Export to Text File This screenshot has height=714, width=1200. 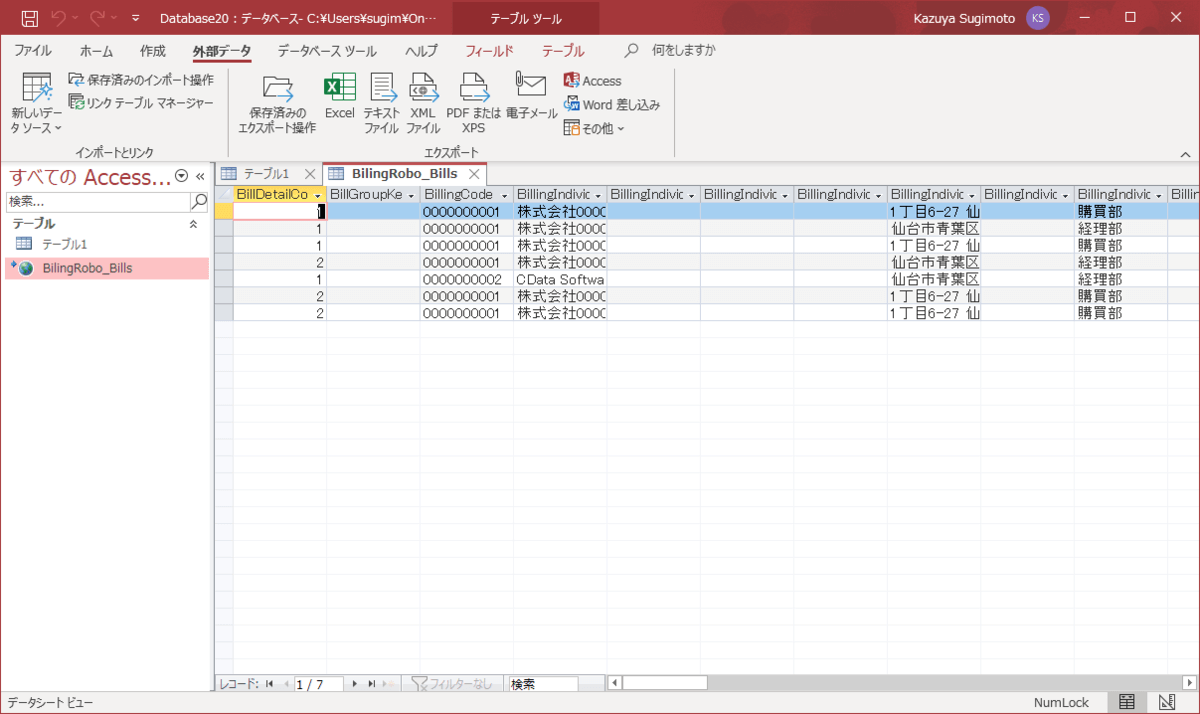point(381,104)
